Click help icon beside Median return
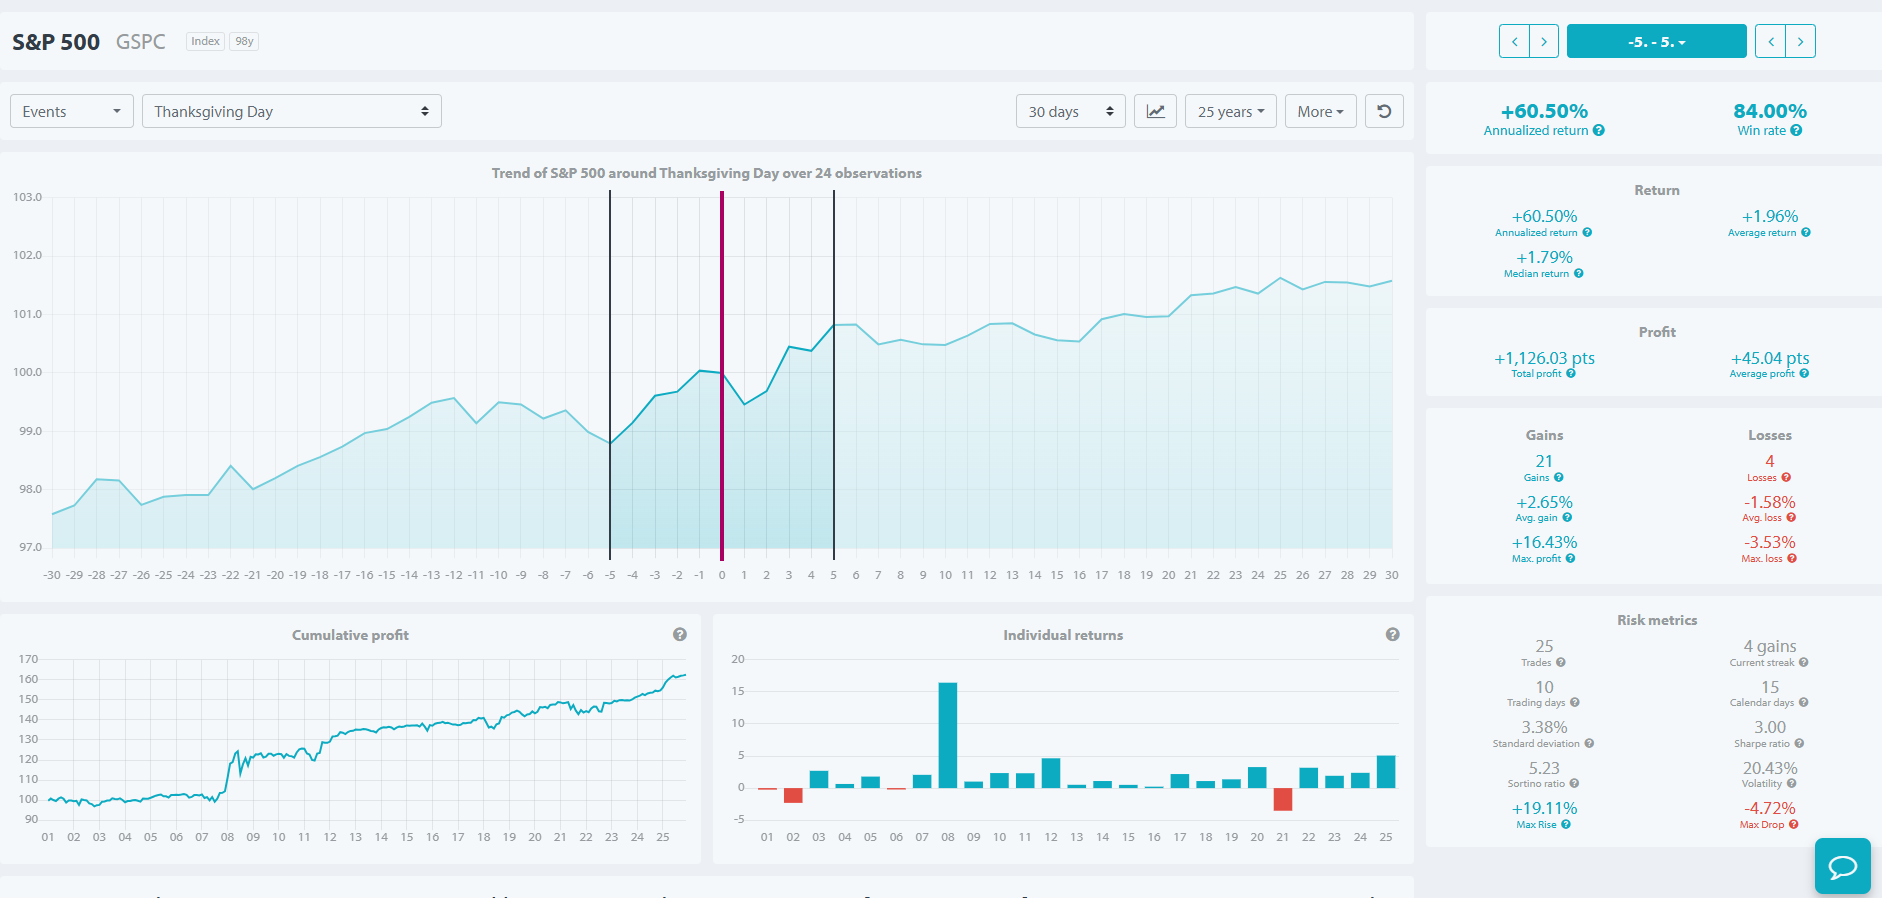 1579,274
